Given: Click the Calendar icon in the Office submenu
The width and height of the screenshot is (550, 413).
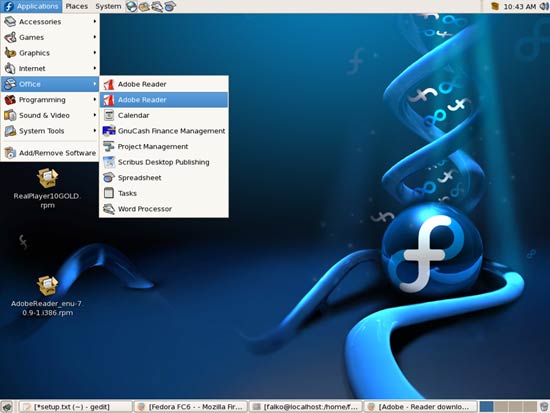Looking at the screenshot, I should (109, 115).
